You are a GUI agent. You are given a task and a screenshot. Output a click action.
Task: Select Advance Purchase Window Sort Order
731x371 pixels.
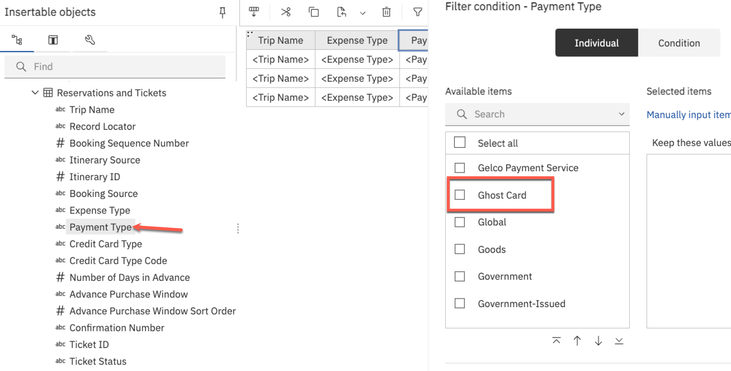152,311
